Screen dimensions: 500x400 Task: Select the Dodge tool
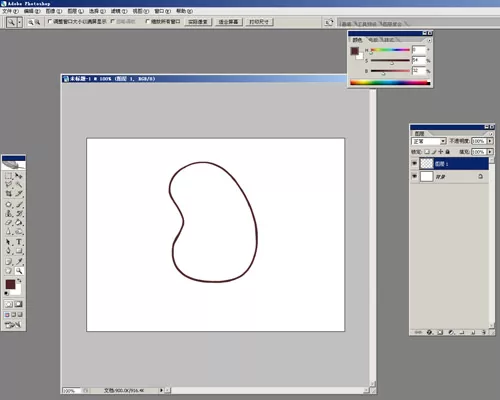tap(19, 231)
